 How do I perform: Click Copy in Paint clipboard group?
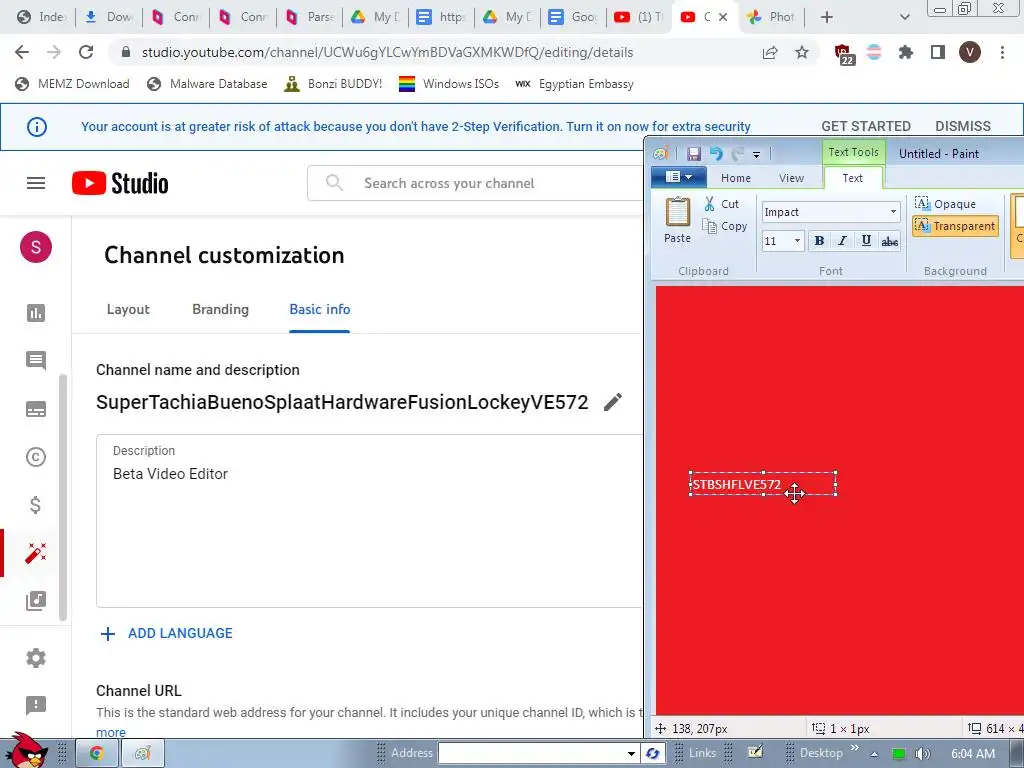click(x=724, y=226)
